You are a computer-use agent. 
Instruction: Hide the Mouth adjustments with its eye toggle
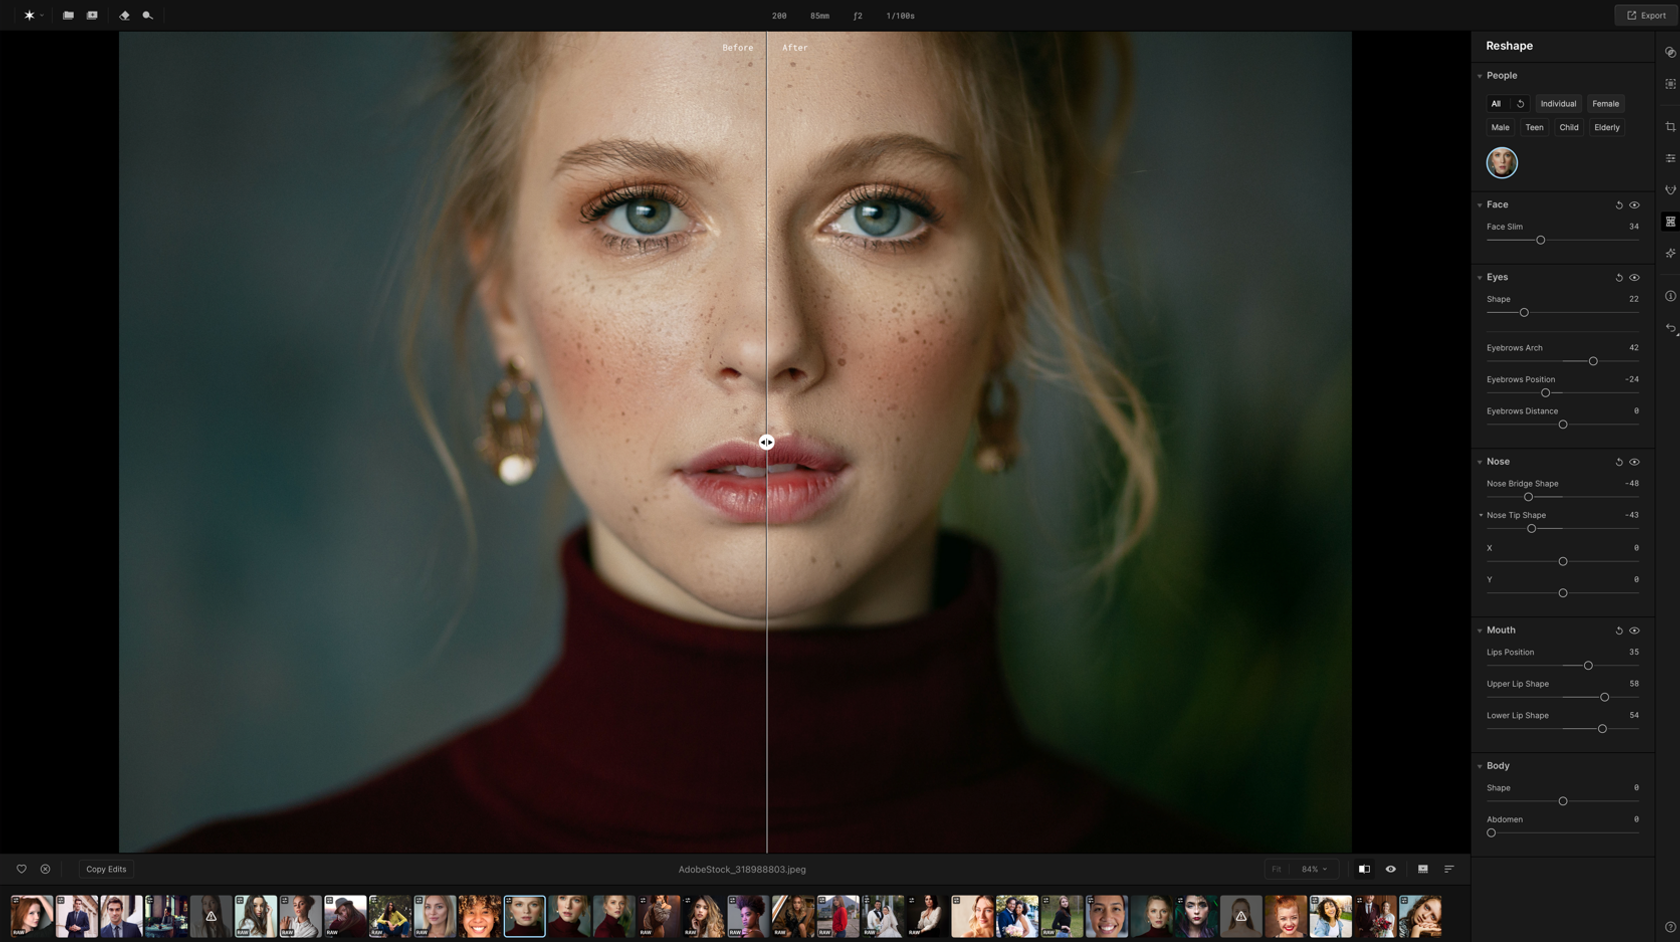pyautogui.click(x=1636, y=630)
